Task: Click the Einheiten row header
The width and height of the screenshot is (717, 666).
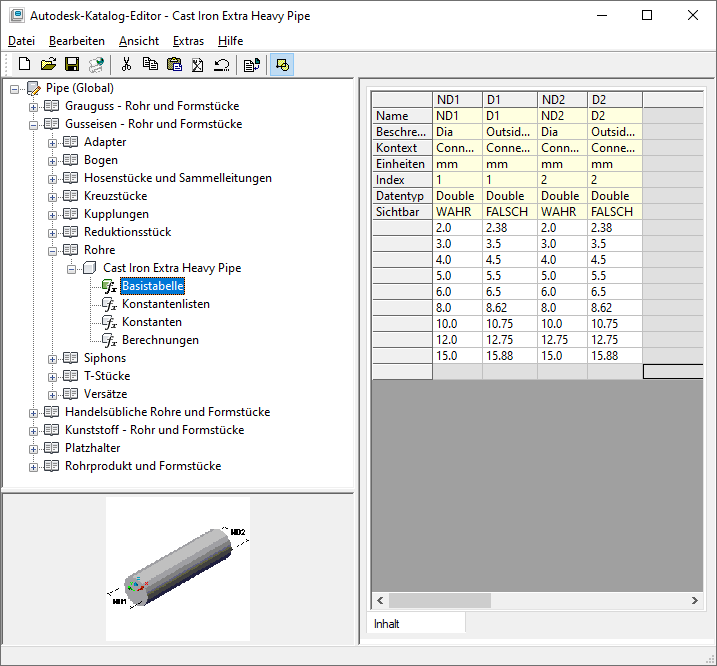Action: tap(402, 164)
